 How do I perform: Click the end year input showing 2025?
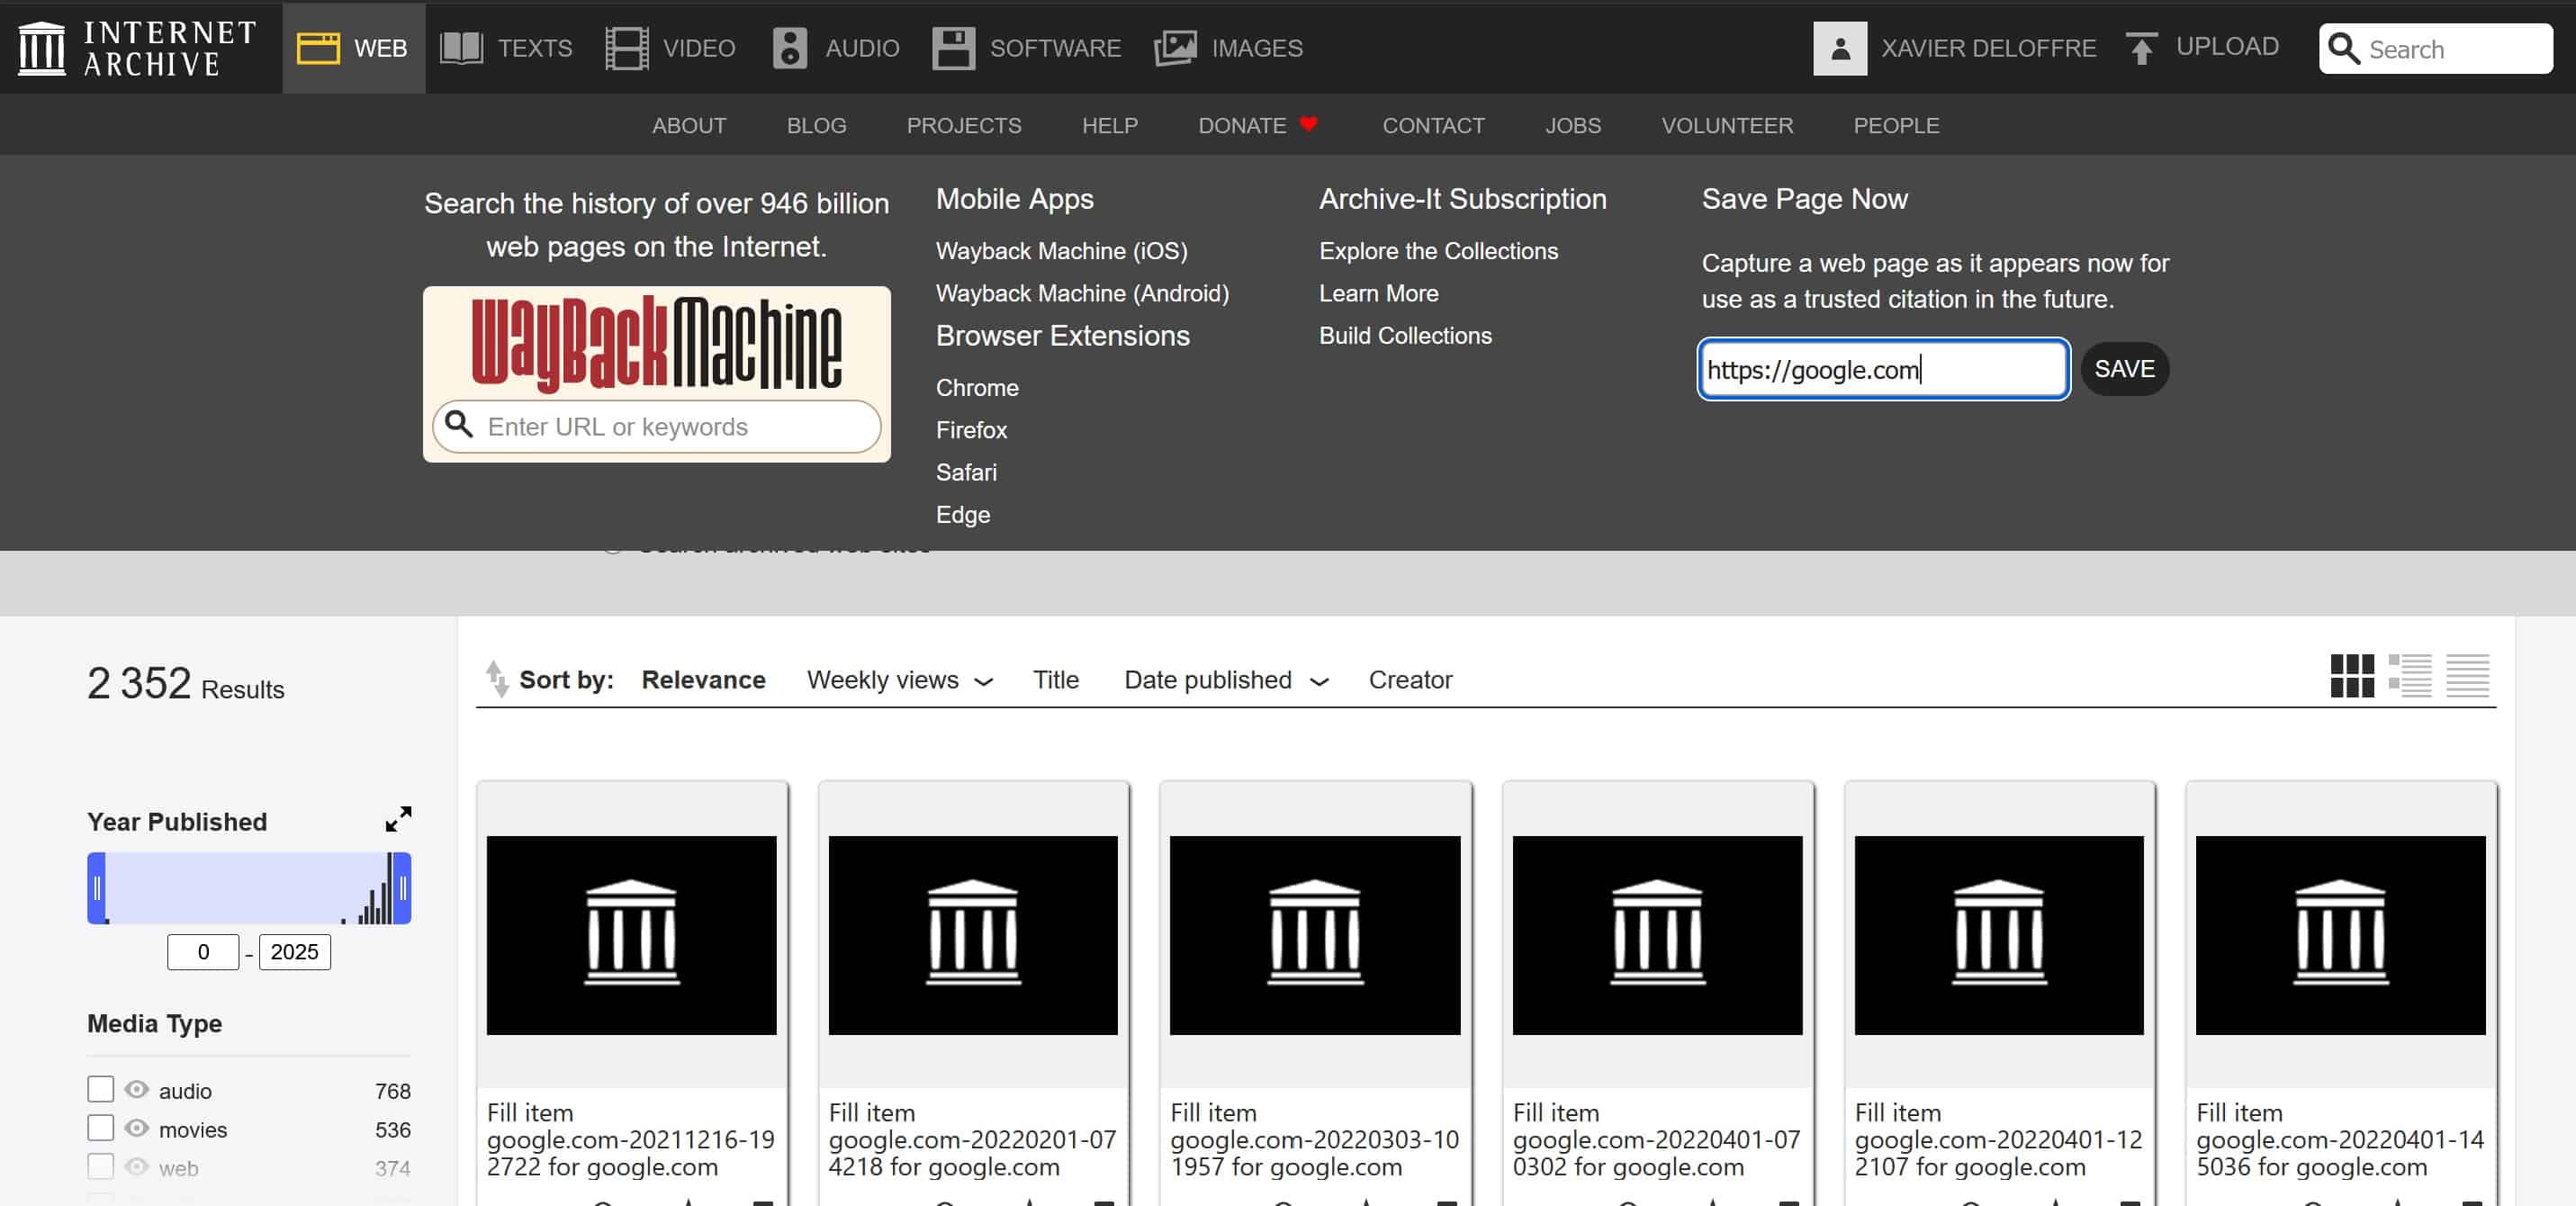tap(294, 951)
